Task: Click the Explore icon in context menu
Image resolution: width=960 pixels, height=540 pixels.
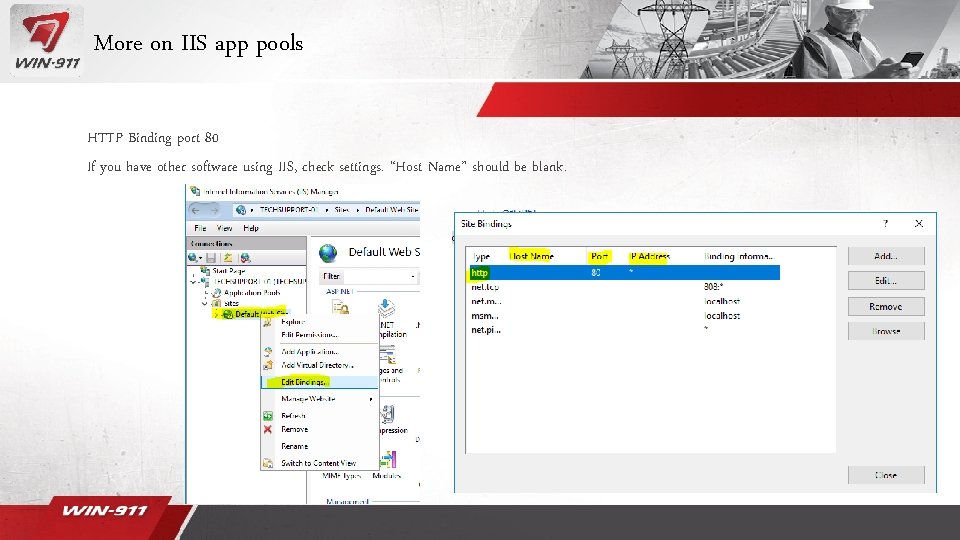Action: point(268,321)
